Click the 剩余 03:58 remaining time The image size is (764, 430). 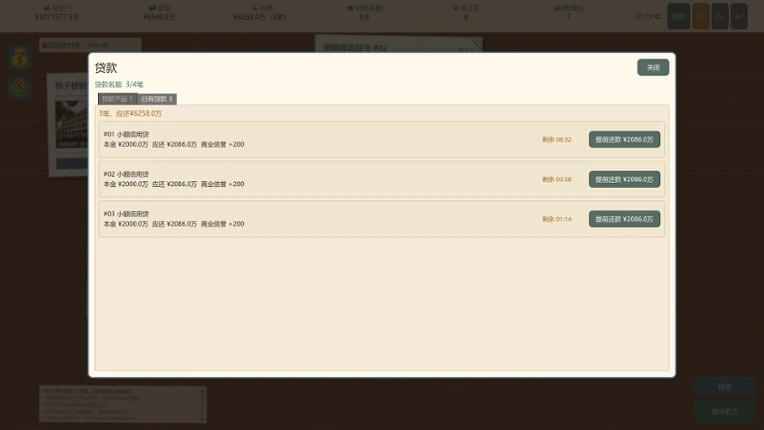click(x=556, y=179)
